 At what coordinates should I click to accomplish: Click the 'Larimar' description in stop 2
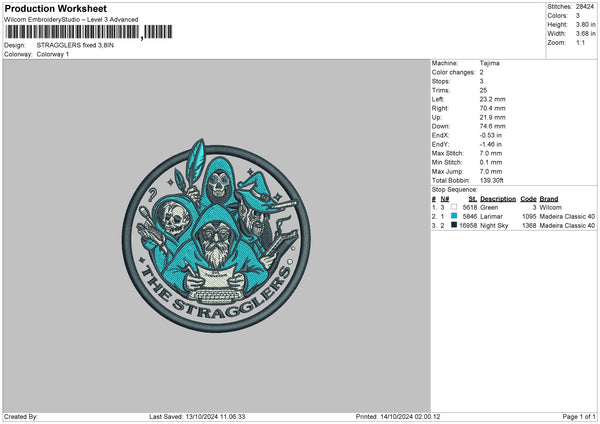point(491,217)
